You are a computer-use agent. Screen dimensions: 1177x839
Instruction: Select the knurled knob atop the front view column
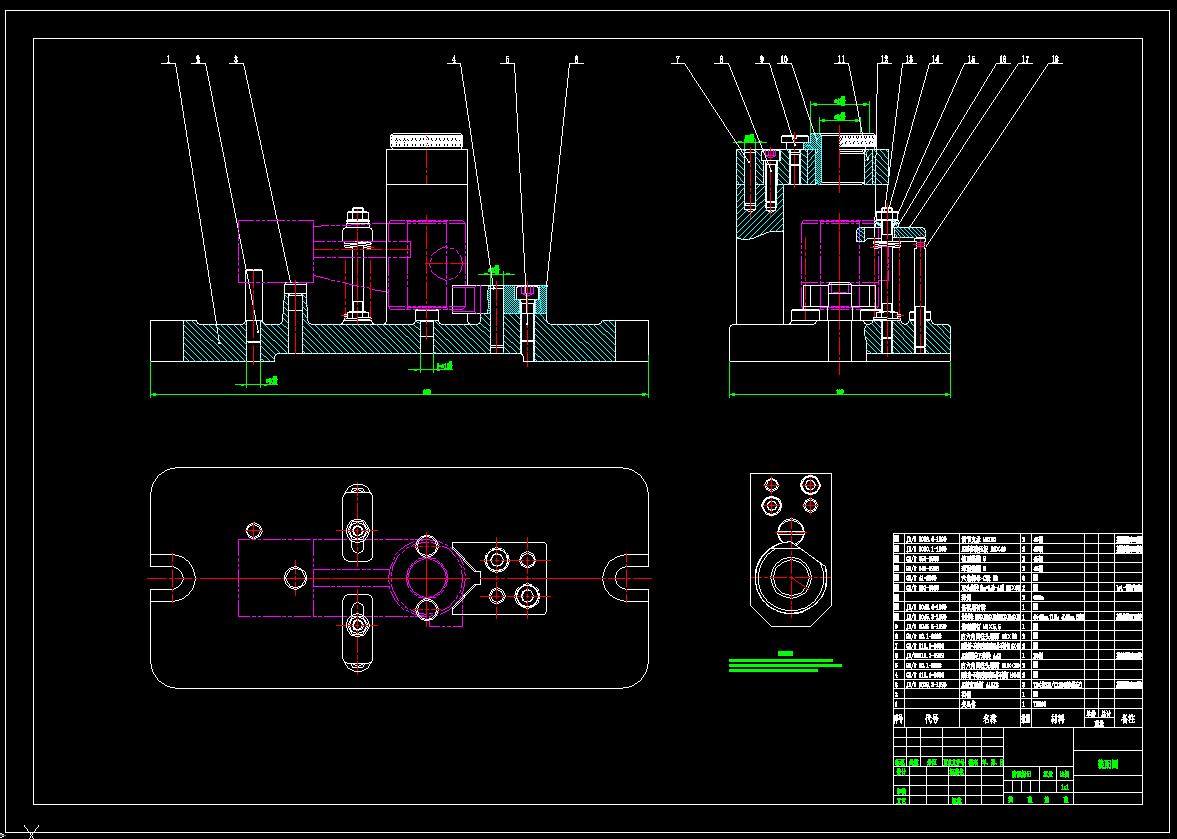426,141
